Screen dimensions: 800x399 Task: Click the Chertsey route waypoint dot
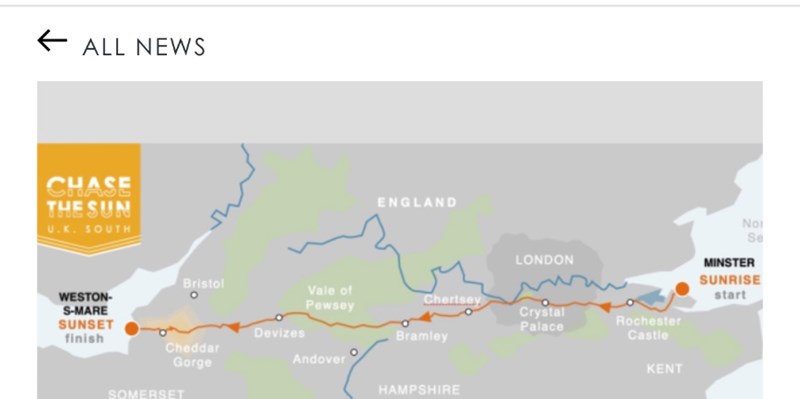(x=468, y=311)
